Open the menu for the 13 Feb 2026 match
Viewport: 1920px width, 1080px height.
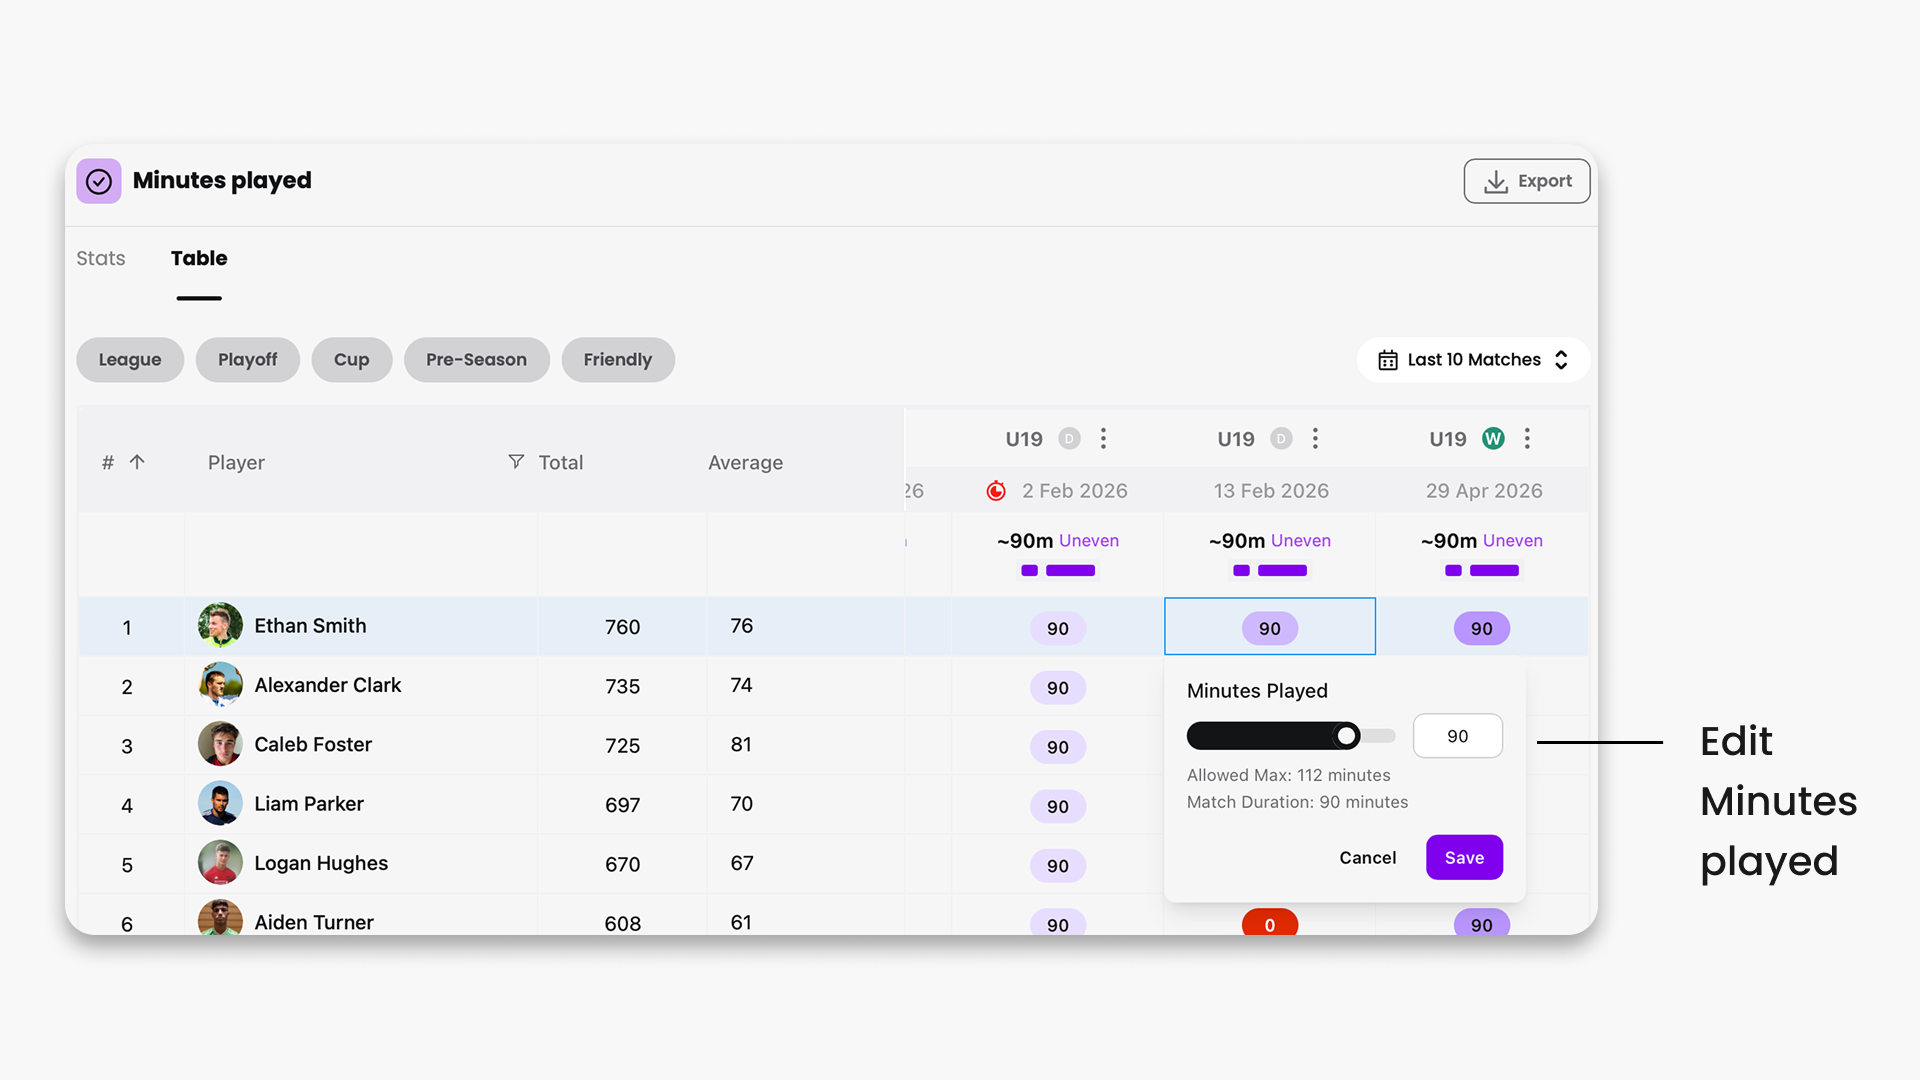1316,438
